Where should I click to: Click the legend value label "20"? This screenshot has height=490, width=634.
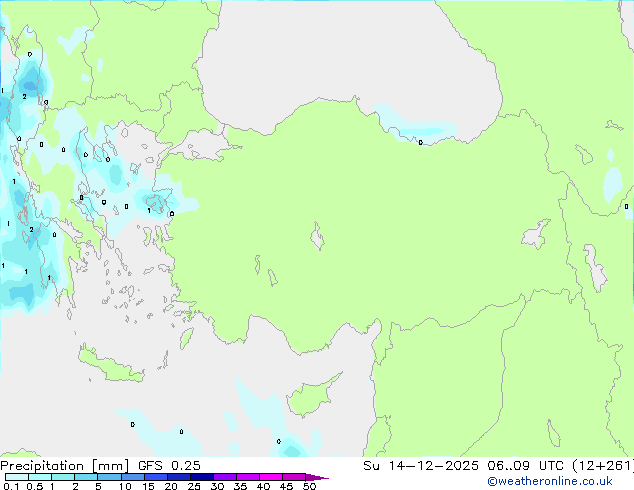tap(171, 486)
